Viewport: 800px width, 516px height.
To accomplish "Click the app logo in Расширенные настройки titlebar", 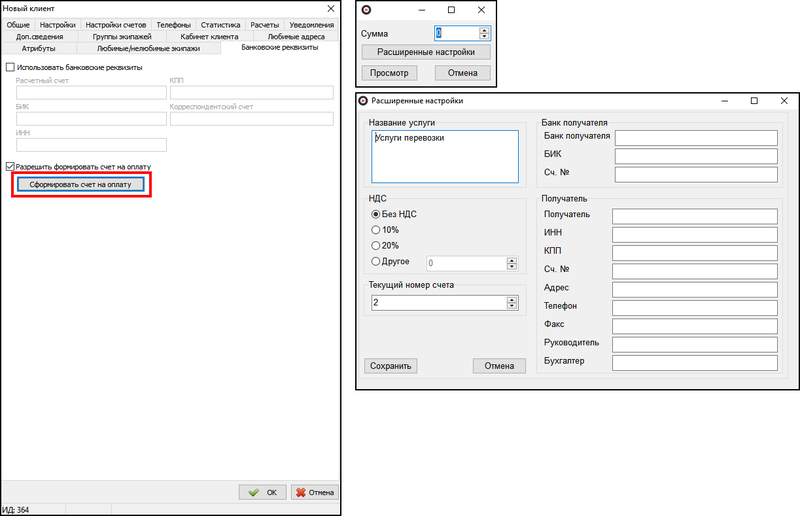I will pos(363,101).
